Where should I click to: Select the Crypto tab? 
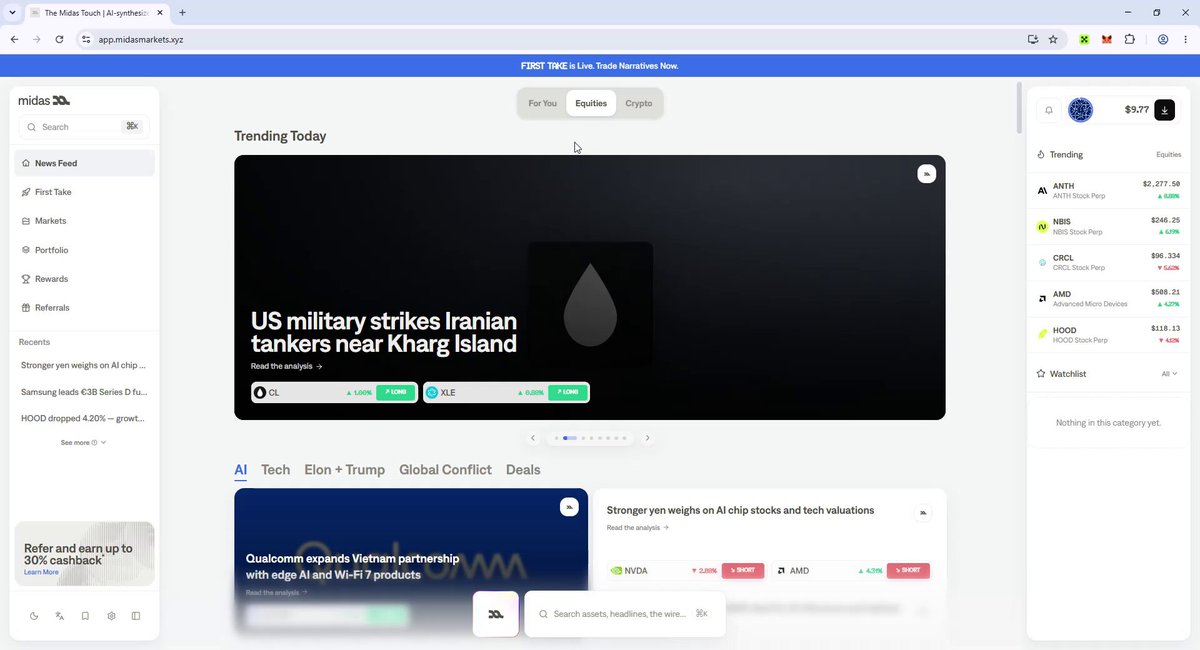pos(639,103)
